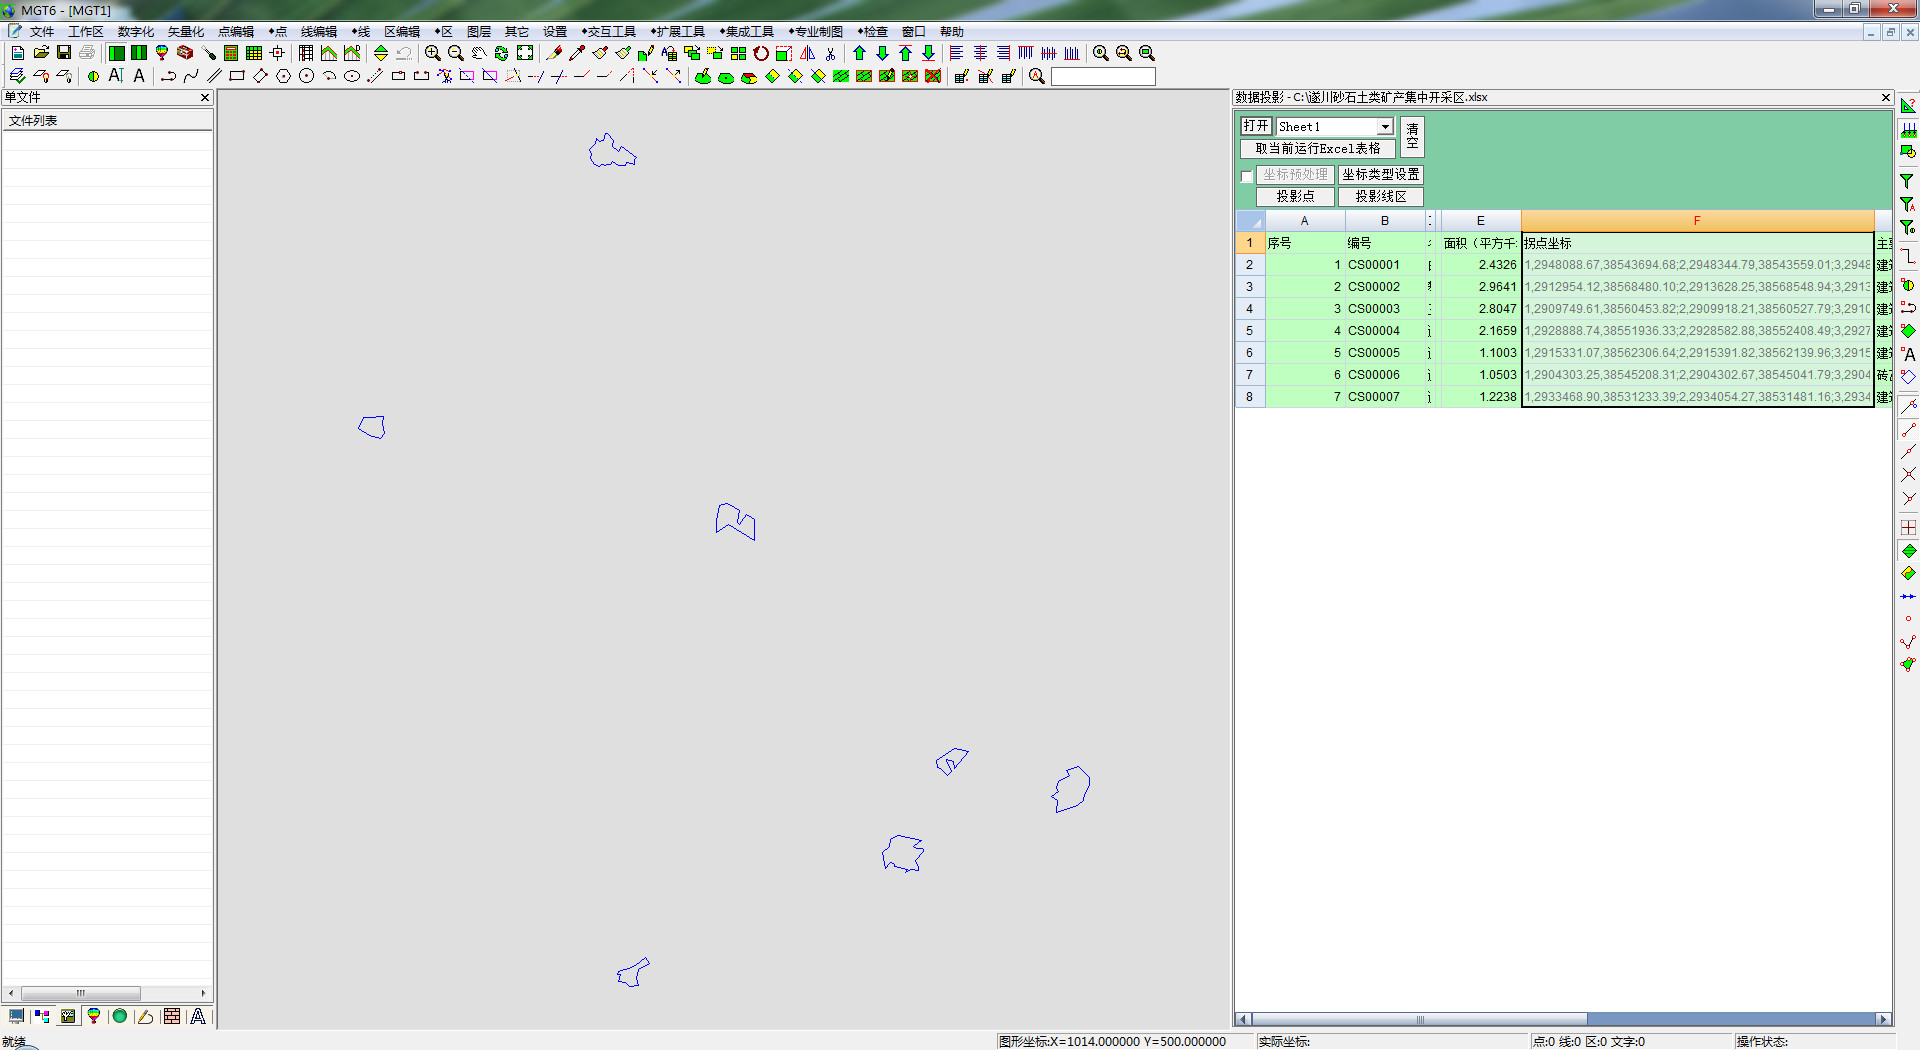Image resolution: width=1920 pixels, height=1050 pixels.
Task: Select the large 'A' text tool icon
Action: click(x=139, y=76)
